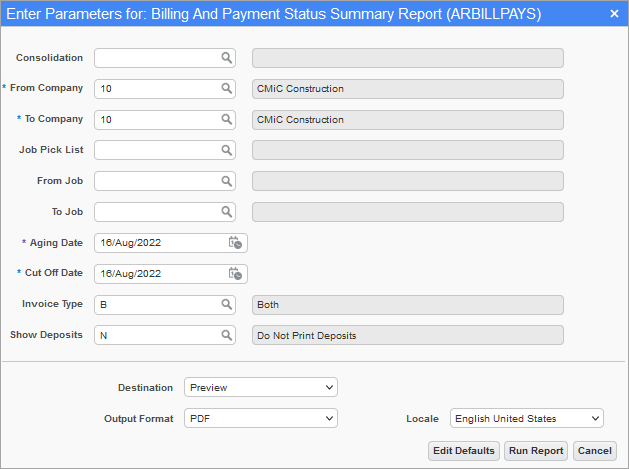Close the parameters dialog with X

pos(614,14)
